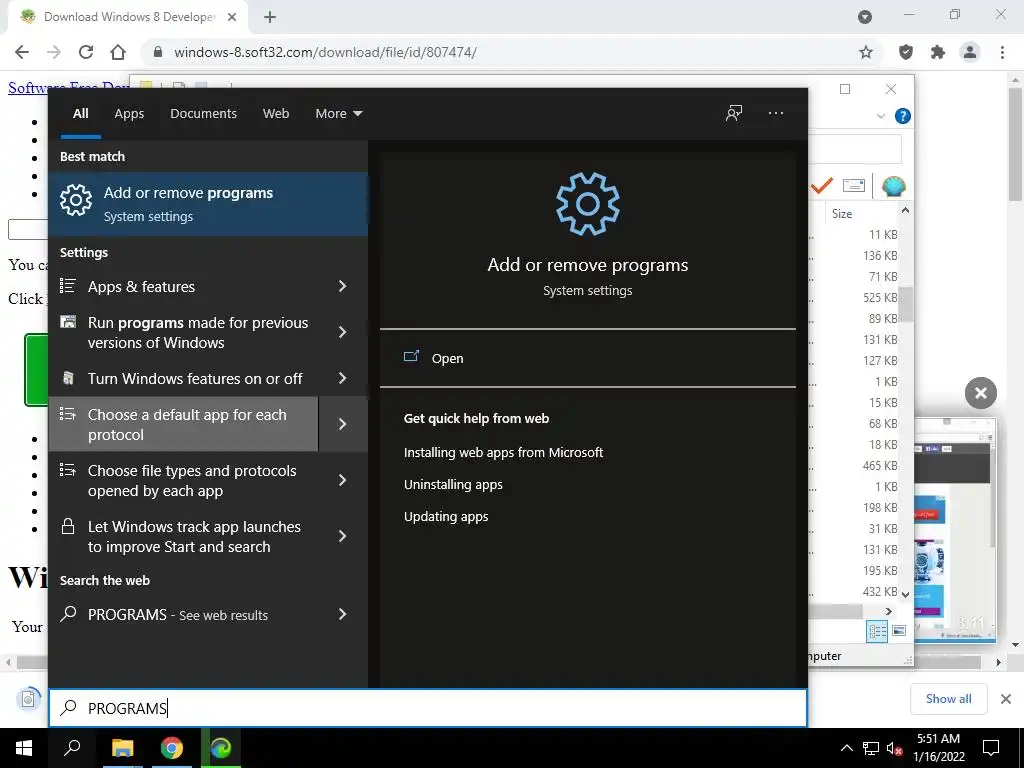1024x768 pixels.
Task: Click lock icon beside Let Windows track app launches
Action: coord(67,526)
